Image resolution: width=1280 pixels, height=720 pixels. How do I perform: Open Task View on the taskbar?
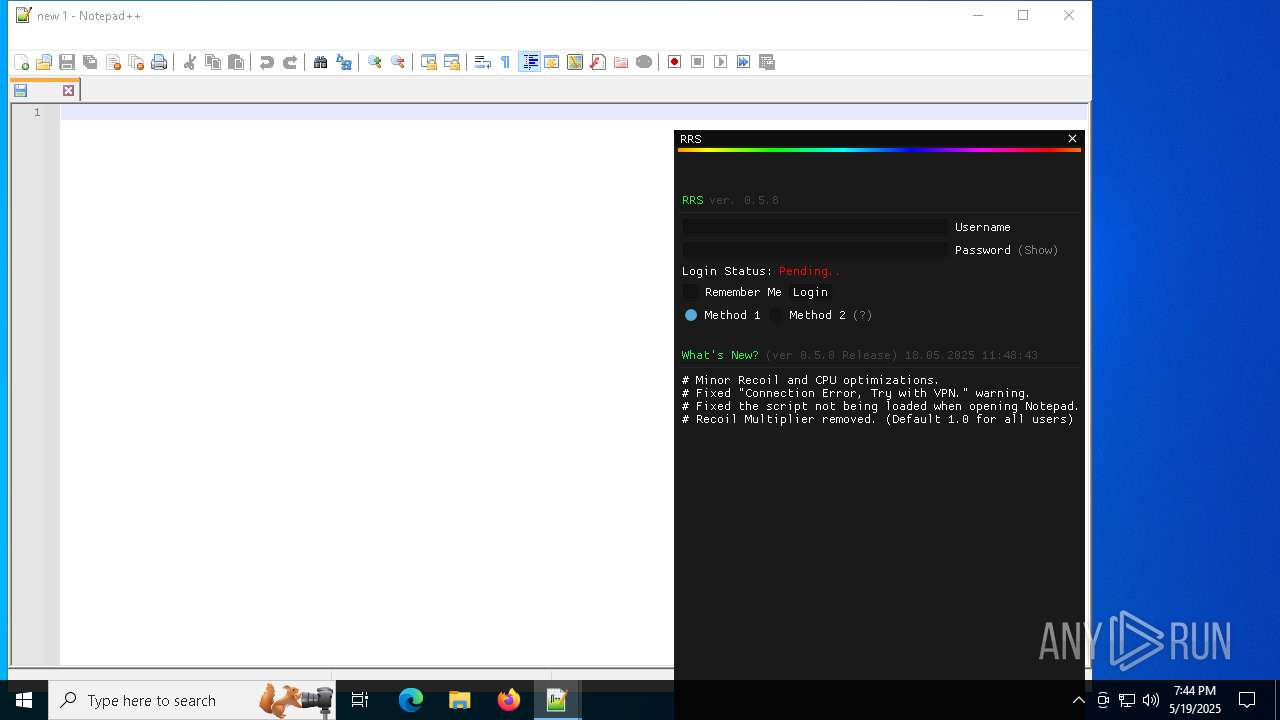(x=360, y=700)
